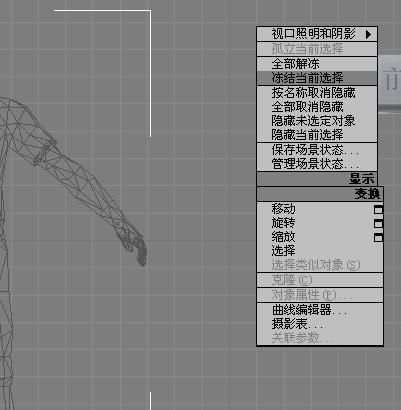Image resolution: width=401 pixels, height=410 pixels.
Task: Choose 选择 in transform menu
Action: [x=320, y=251]
